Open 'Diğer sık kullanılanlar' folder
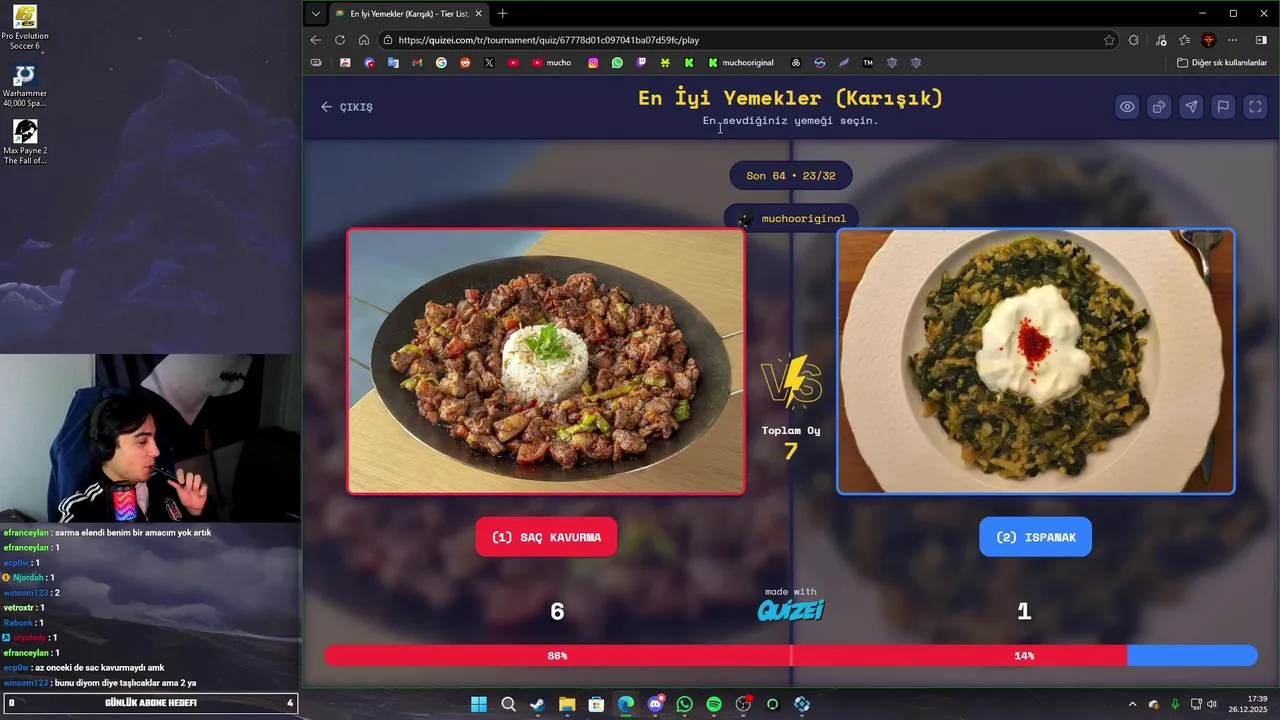Image resolution: width=1280 pixels, height=720 pixels. (1222, 62)
